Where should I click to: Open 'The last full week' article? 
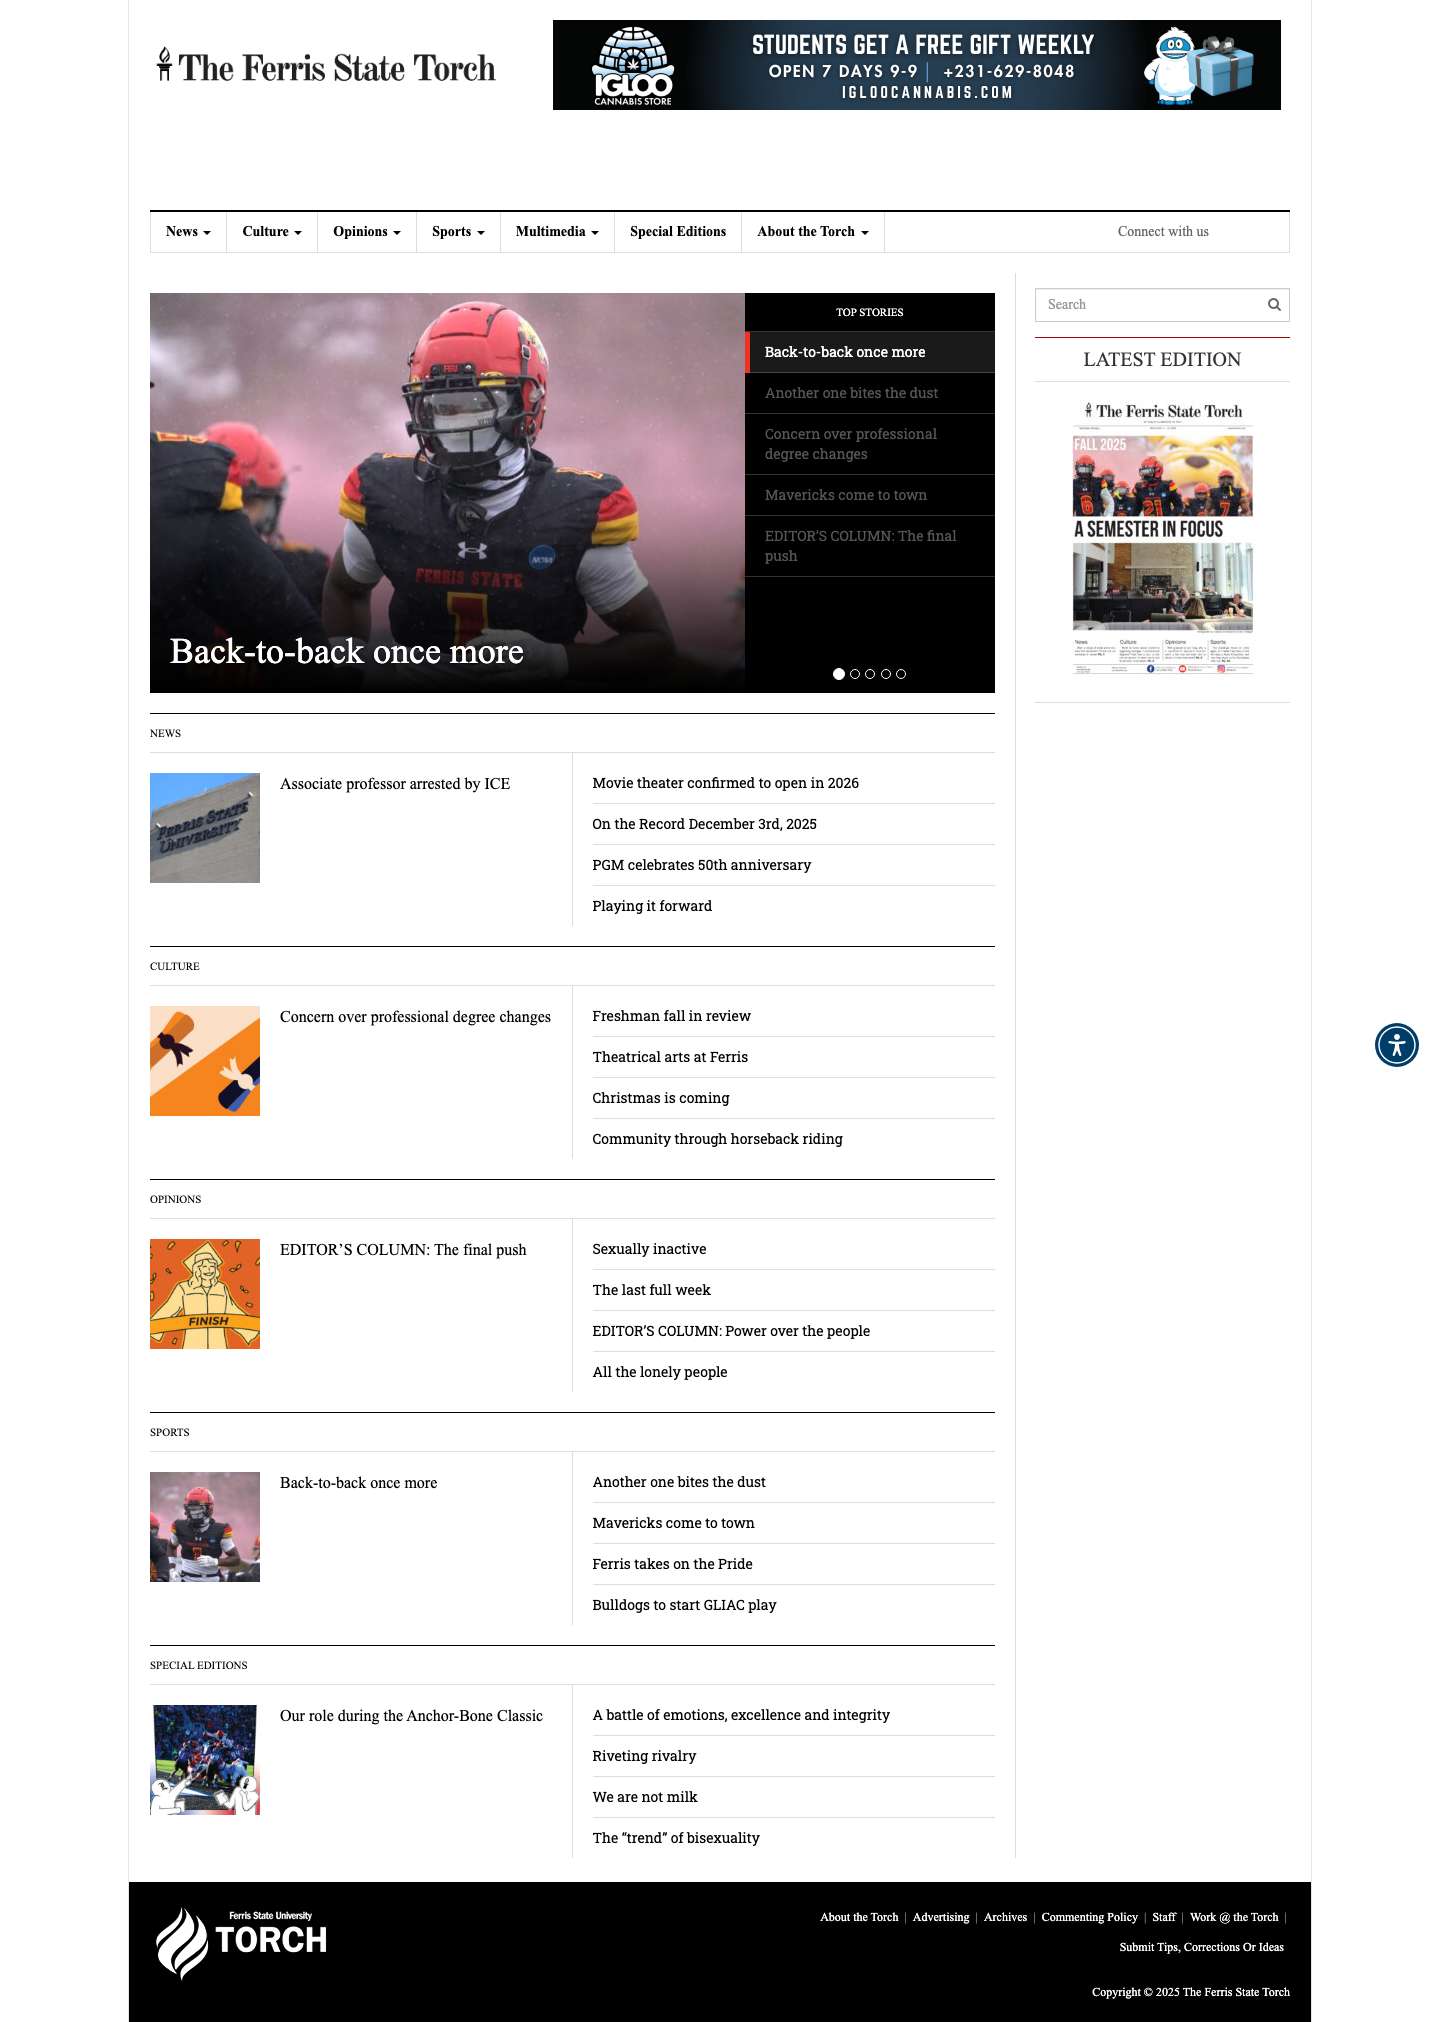[x=651, y=1290]
